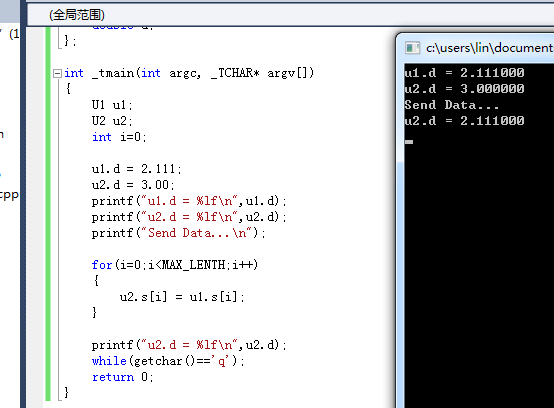Viewport: 554px width, 408px height.
Task: Click the line 'u2.s[i] = u1.s[i];'
Action: [x=182, y=297]
